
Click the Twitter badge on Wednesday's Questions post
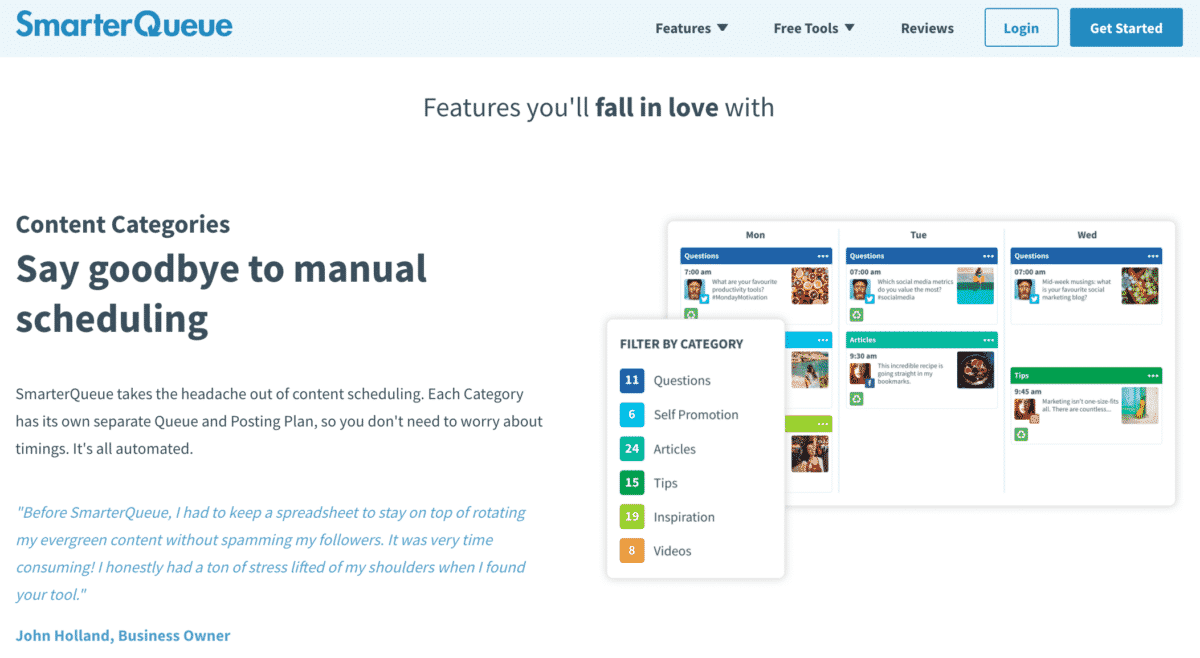click(x=1033, y=298)
